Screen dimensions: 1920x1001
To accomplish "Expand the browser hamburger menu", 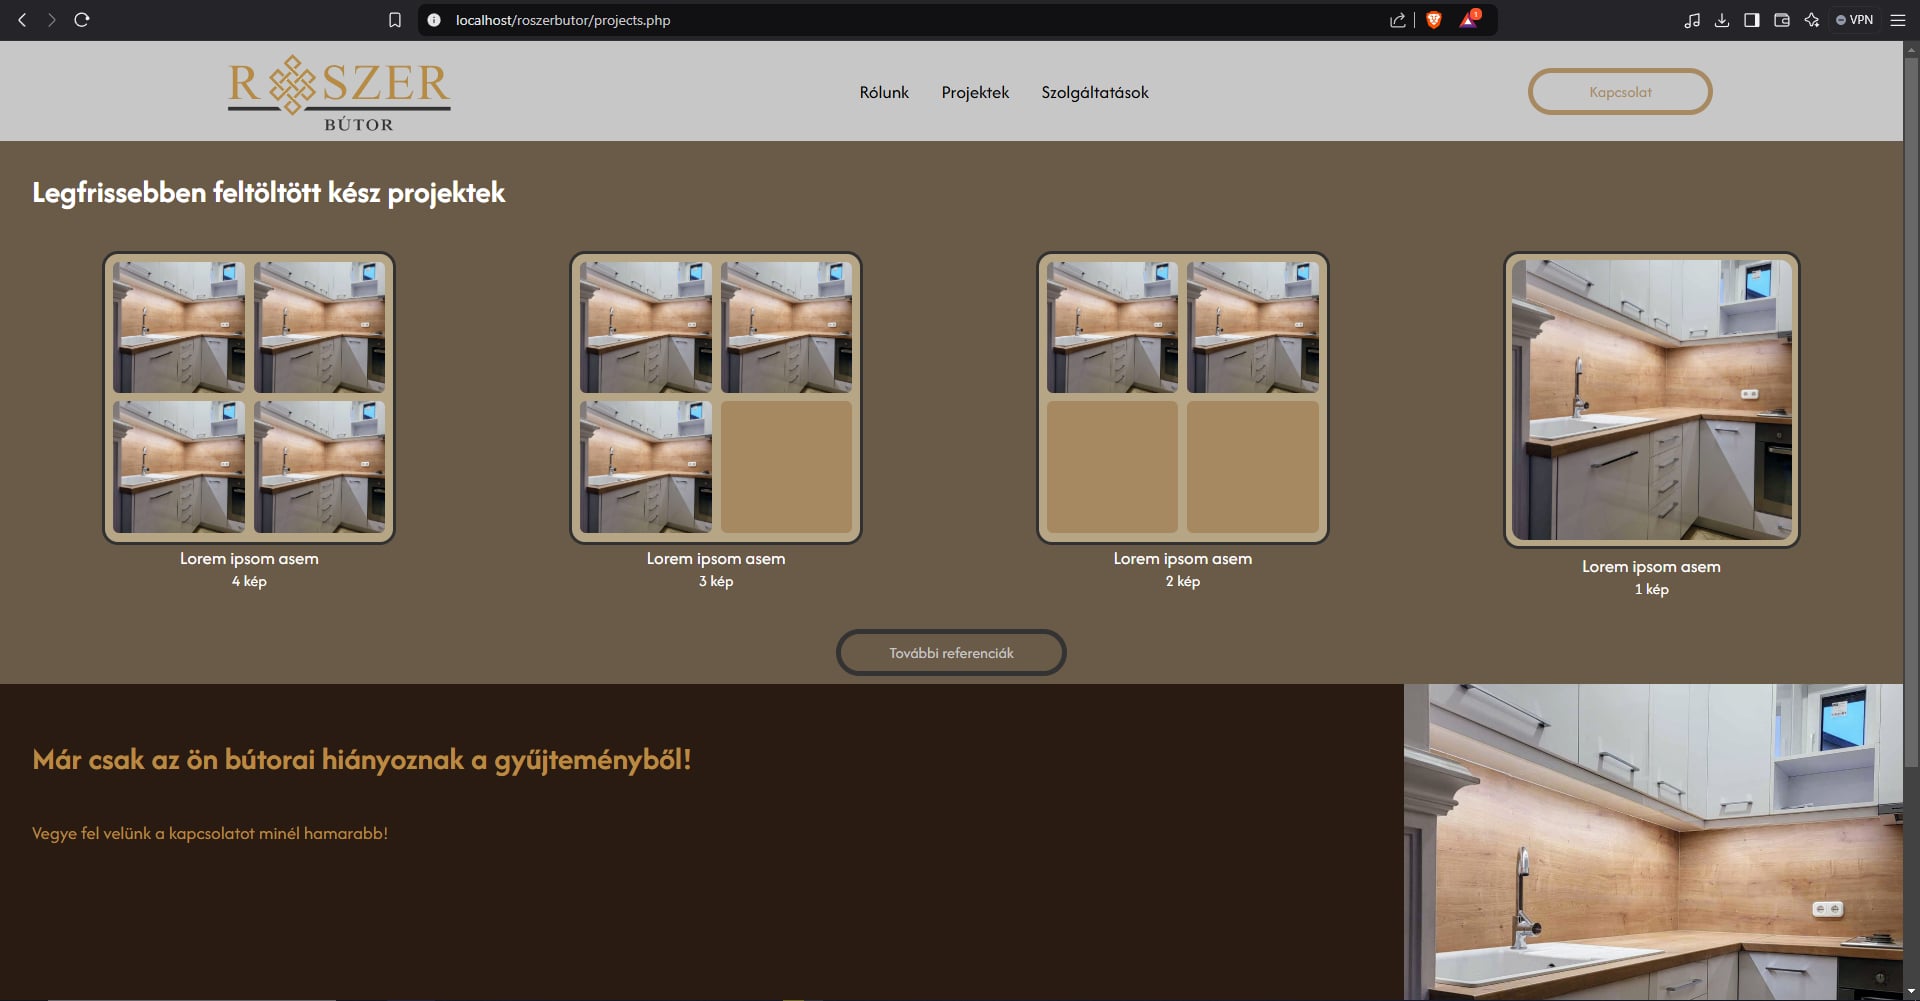I will [x=1897, y=20].
